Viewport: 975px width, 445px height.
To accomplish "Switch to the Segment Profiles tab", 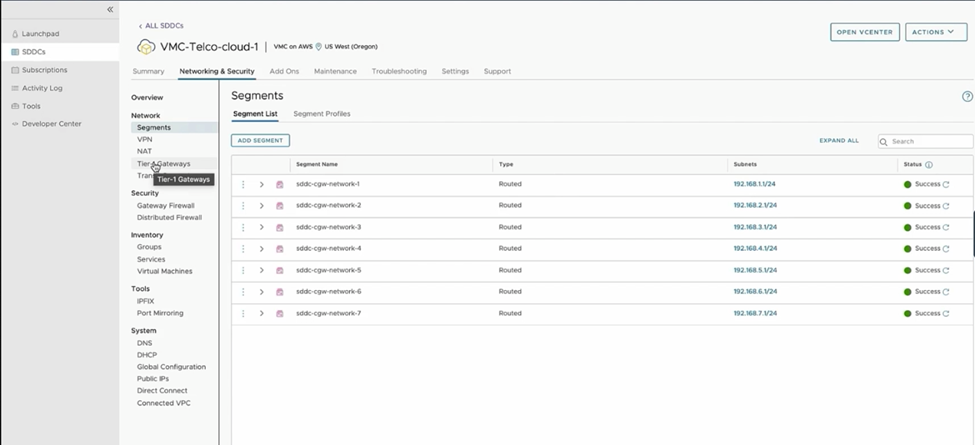I will click(x=321, y=114).
